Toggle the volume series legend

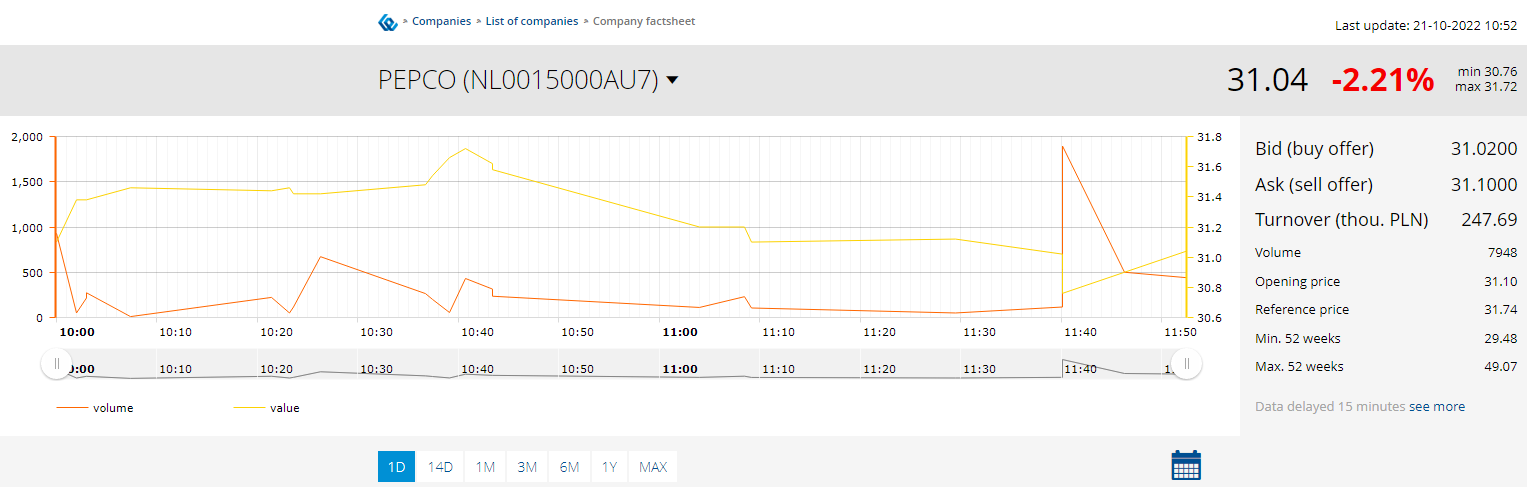point(95,408)
